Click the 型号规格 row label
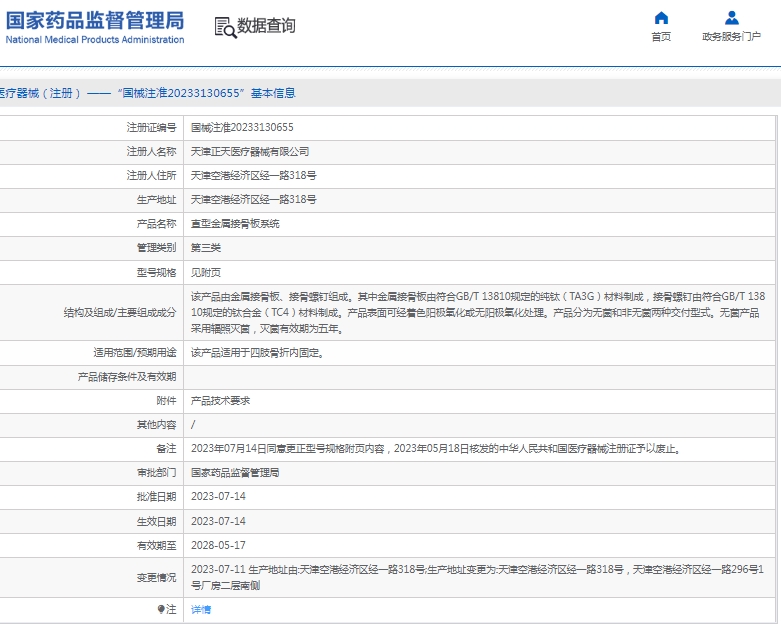781x631 pixels. pyautogui.click(x=156, y=273)
